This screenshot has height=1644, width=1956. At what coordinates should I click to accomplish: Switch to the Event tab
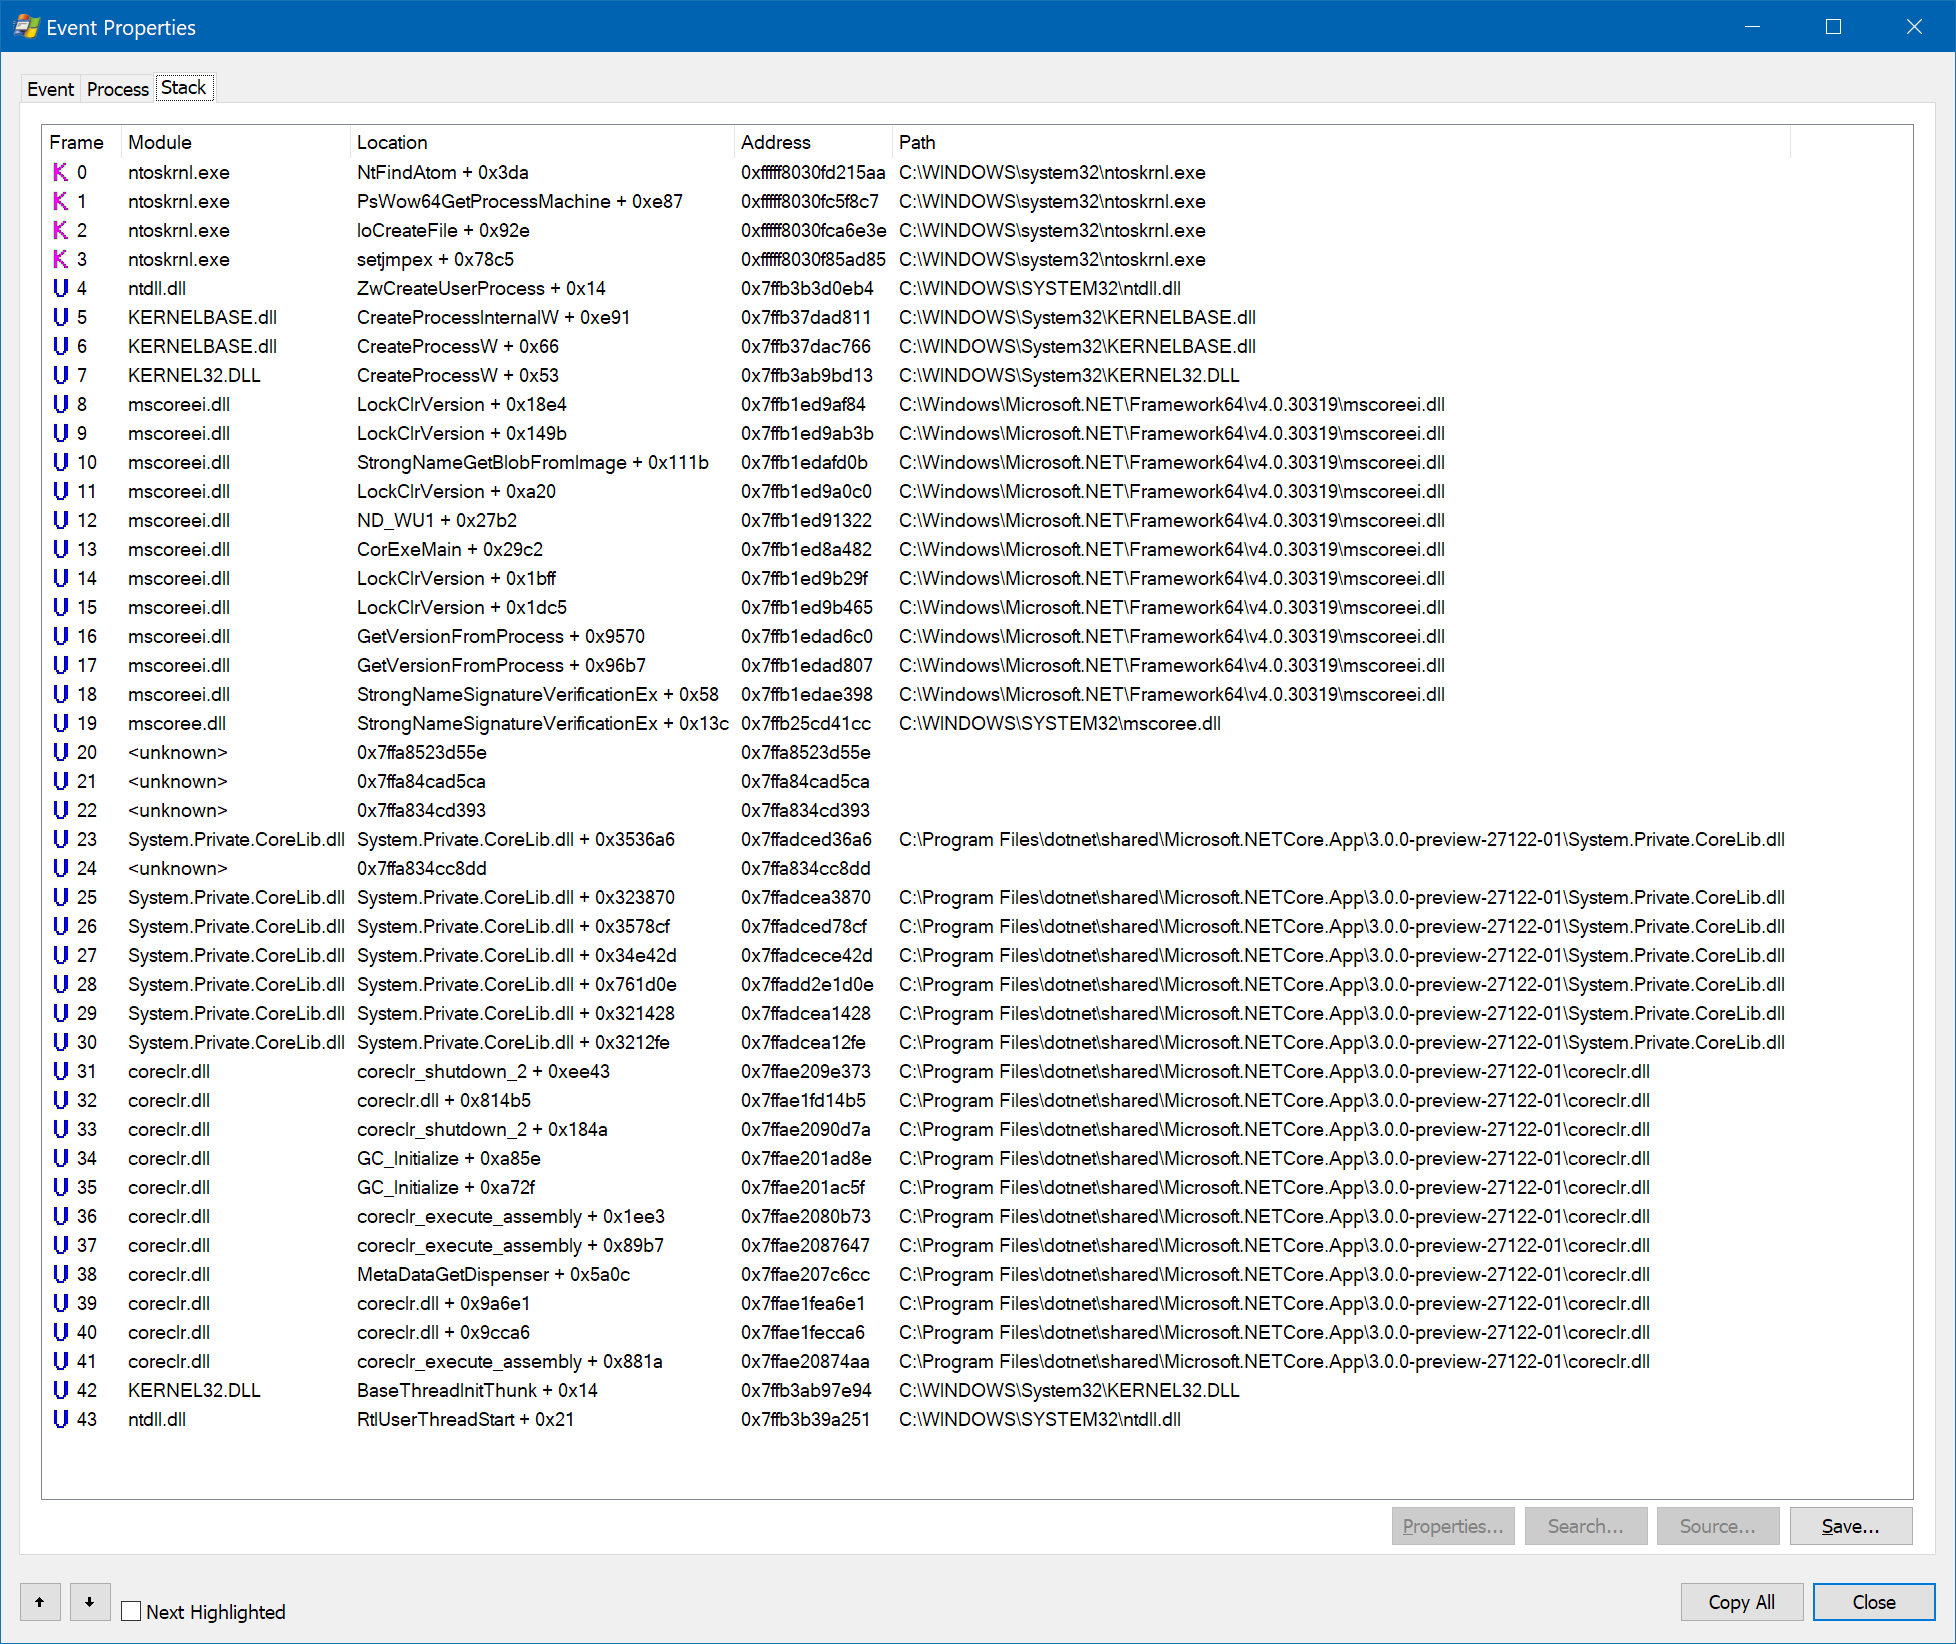[50, 88]
